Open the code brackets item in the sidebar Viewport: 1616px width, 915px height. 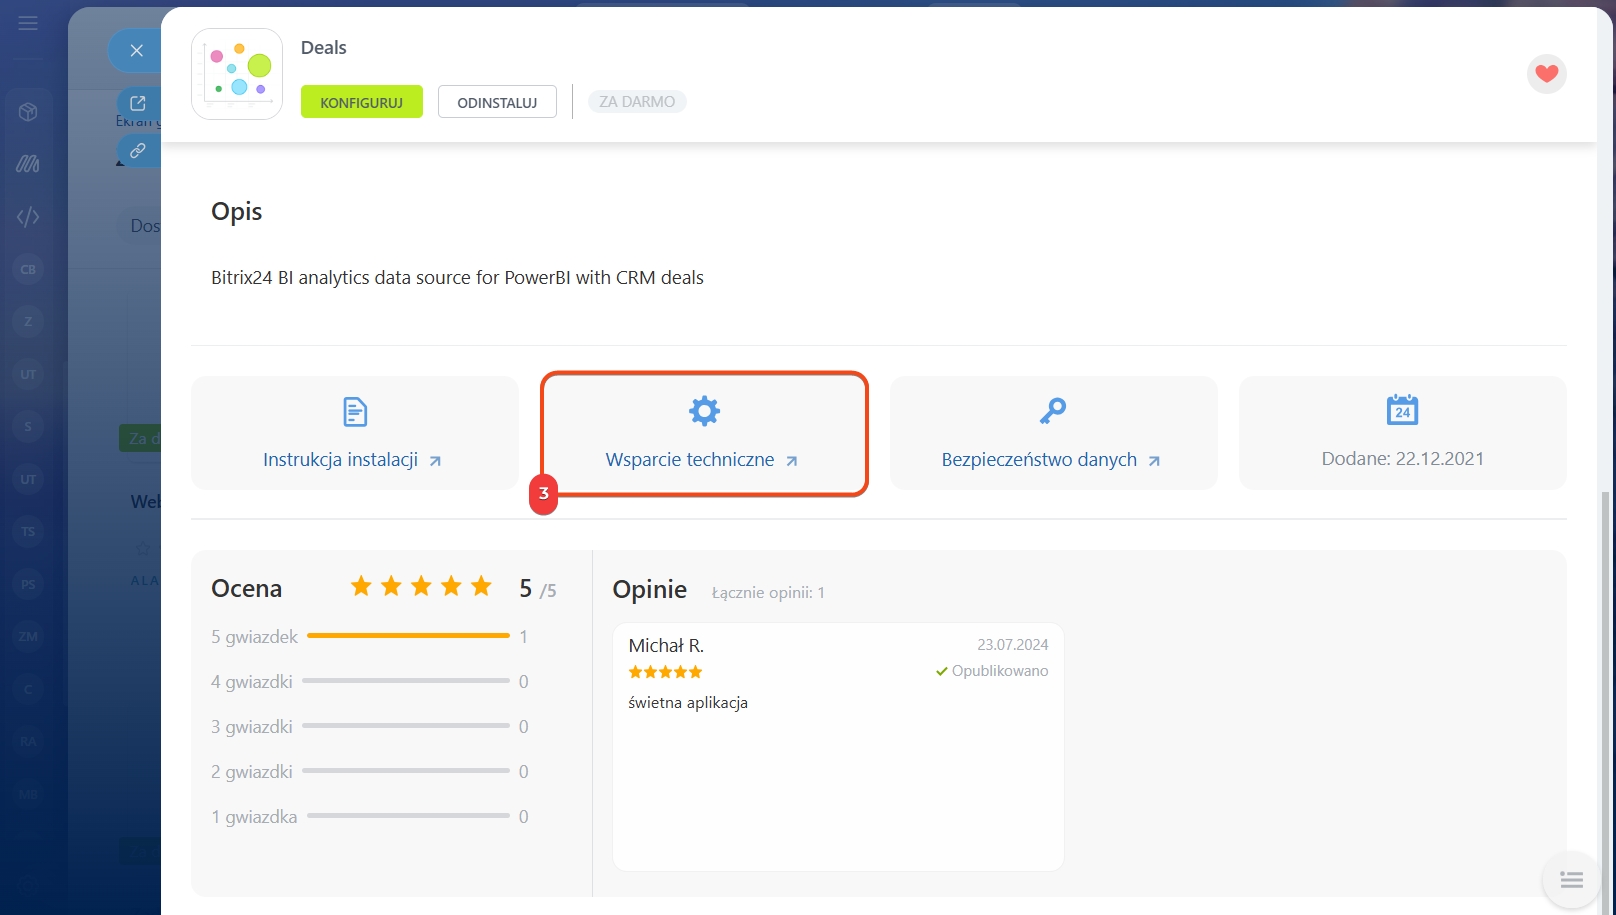pyautogui.click(x=28, y=217)
